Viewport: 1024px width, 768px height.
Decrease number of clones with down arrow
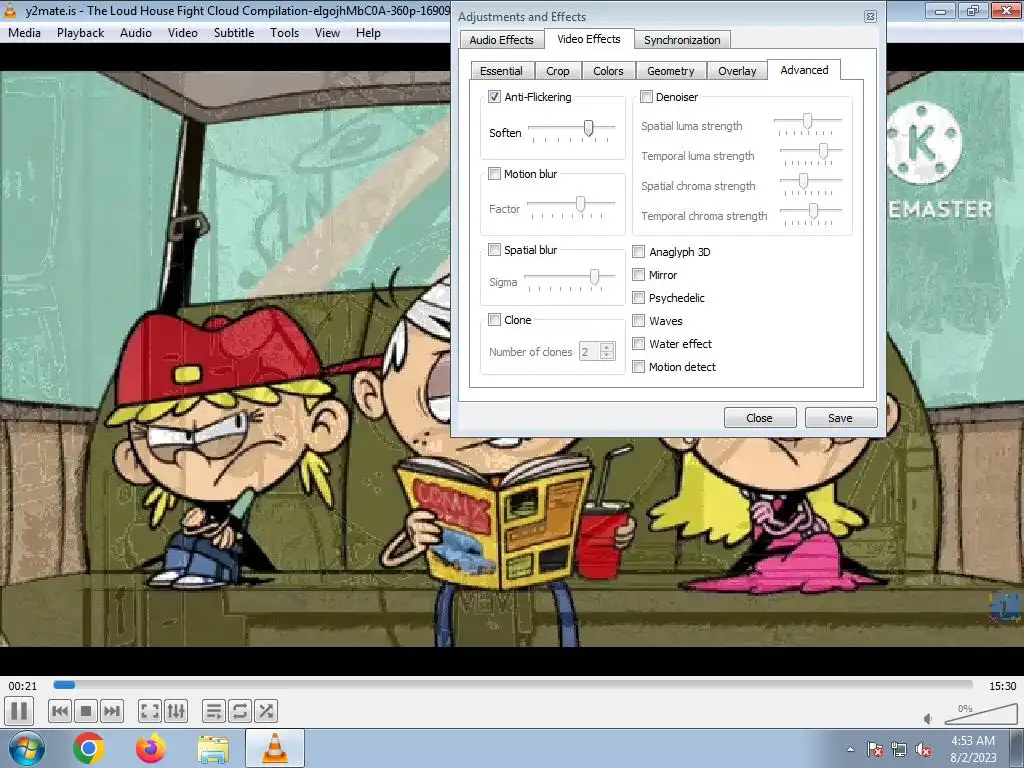(x=607, y=356)
